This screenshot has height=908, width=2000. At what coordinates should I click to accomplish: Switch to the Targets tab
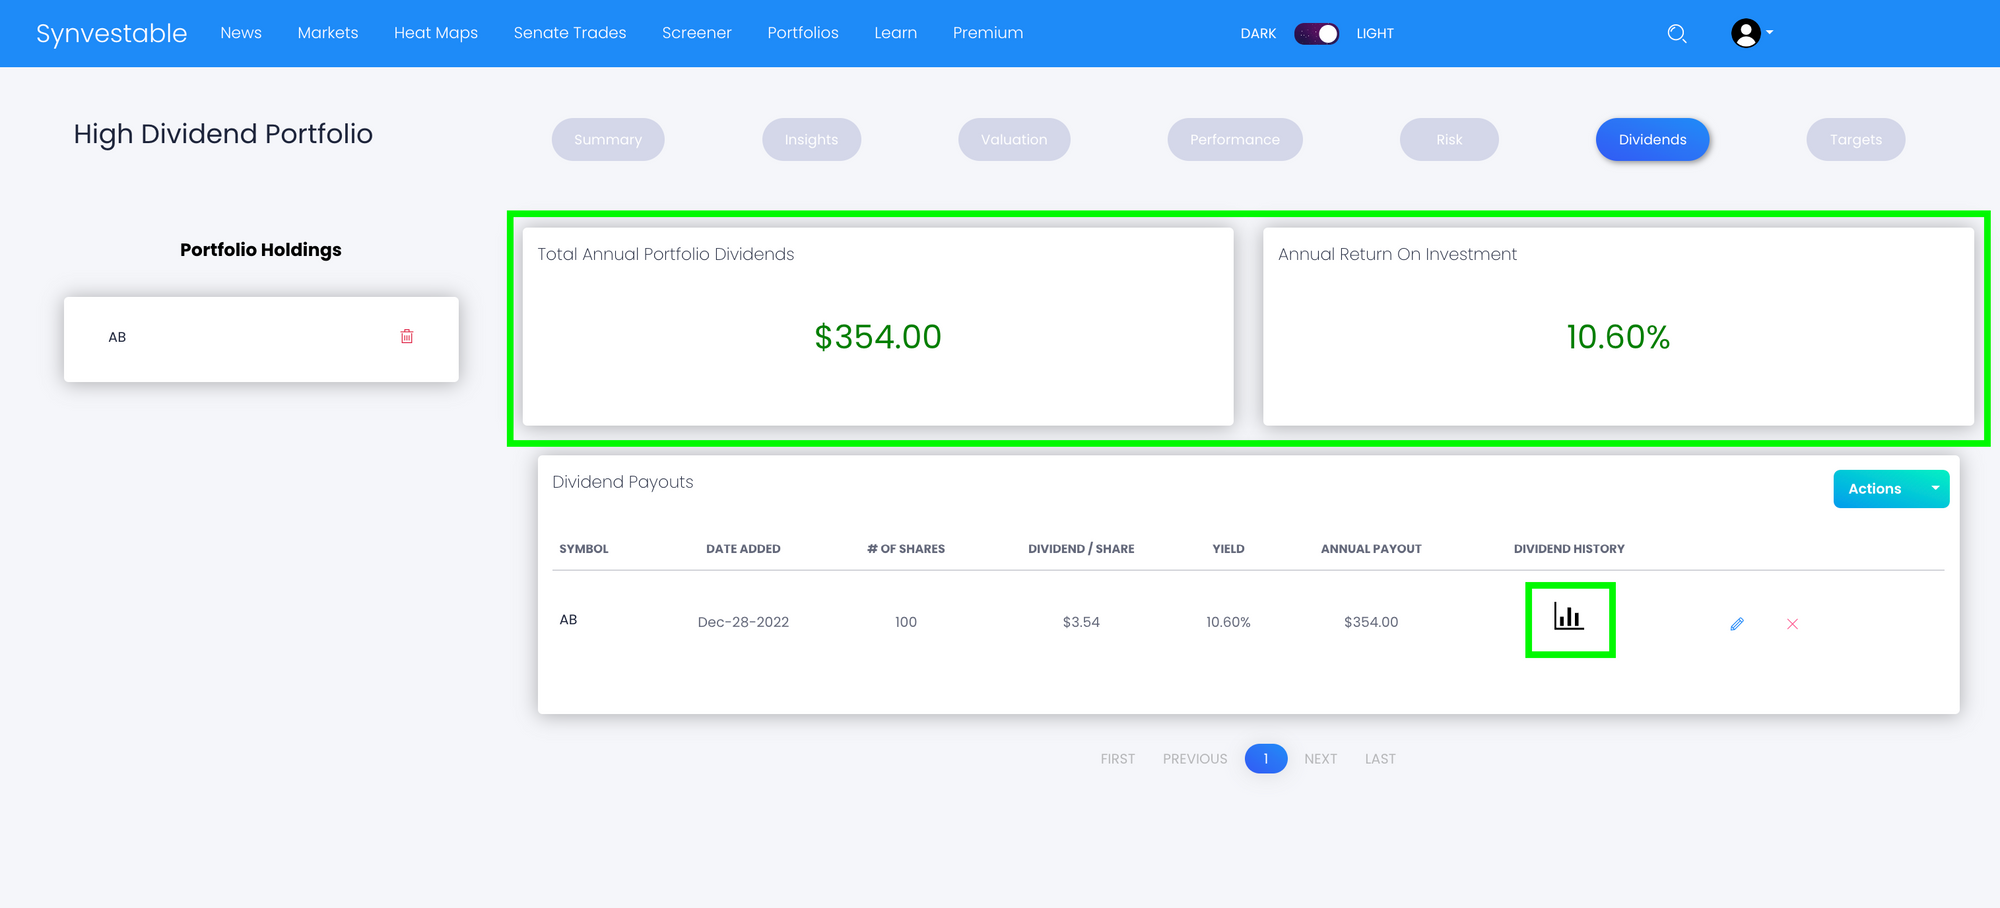(1856, 140)
